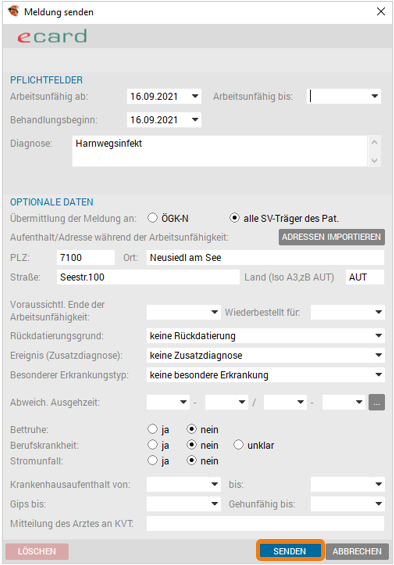Viewport: 394px width, 565px height.
Task: Open the second Abweich. Ausgehzeit time dropdown
Action: (x=242, y=402)
